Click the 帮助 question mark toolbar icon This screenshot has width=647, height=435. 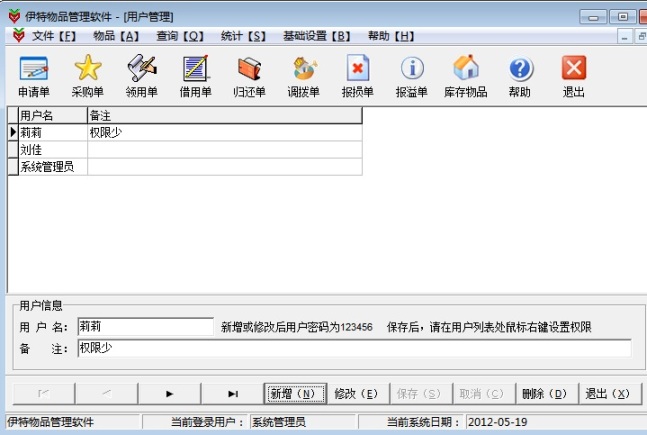click(519, 76)
